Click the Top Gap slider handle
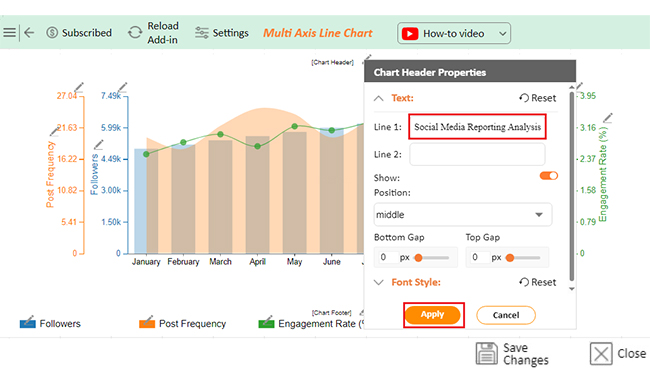The image size is (650, 385). tap(510, 258)
